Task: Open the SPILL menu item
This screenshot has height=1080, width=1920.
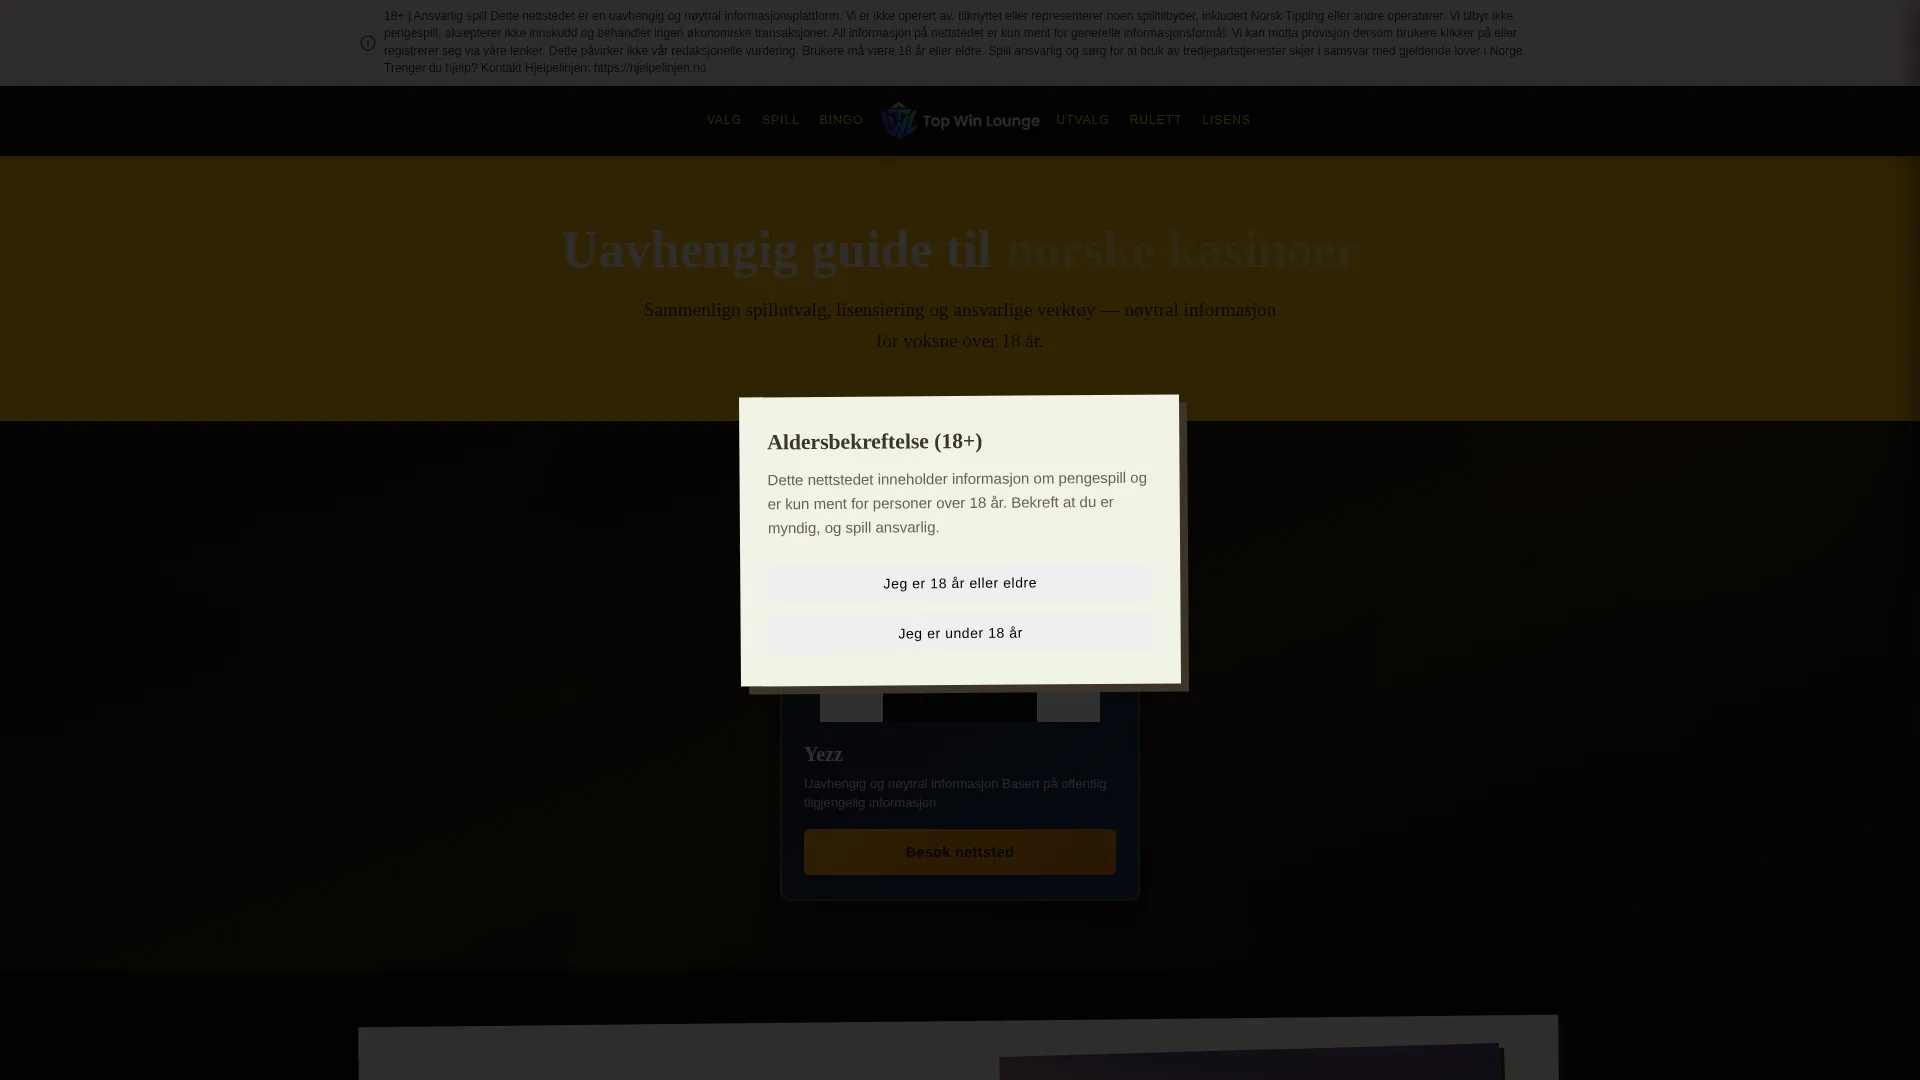Action: [780, 120]
